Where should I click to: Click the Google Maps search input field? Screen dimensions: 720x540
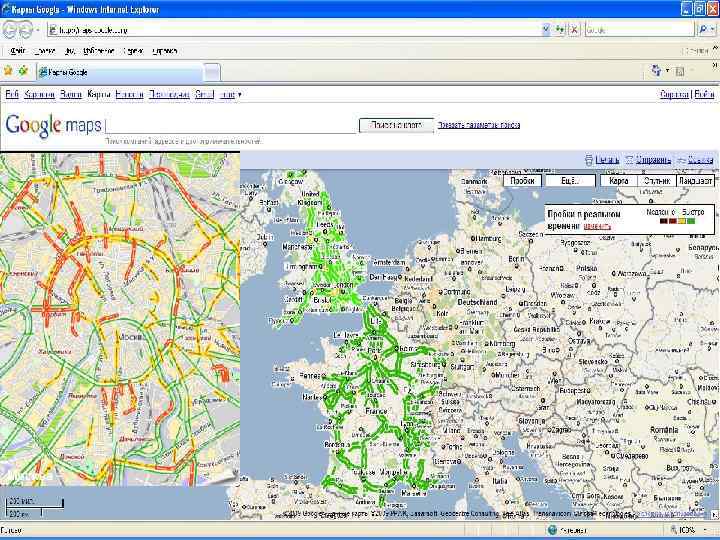(x=231, y=125)
